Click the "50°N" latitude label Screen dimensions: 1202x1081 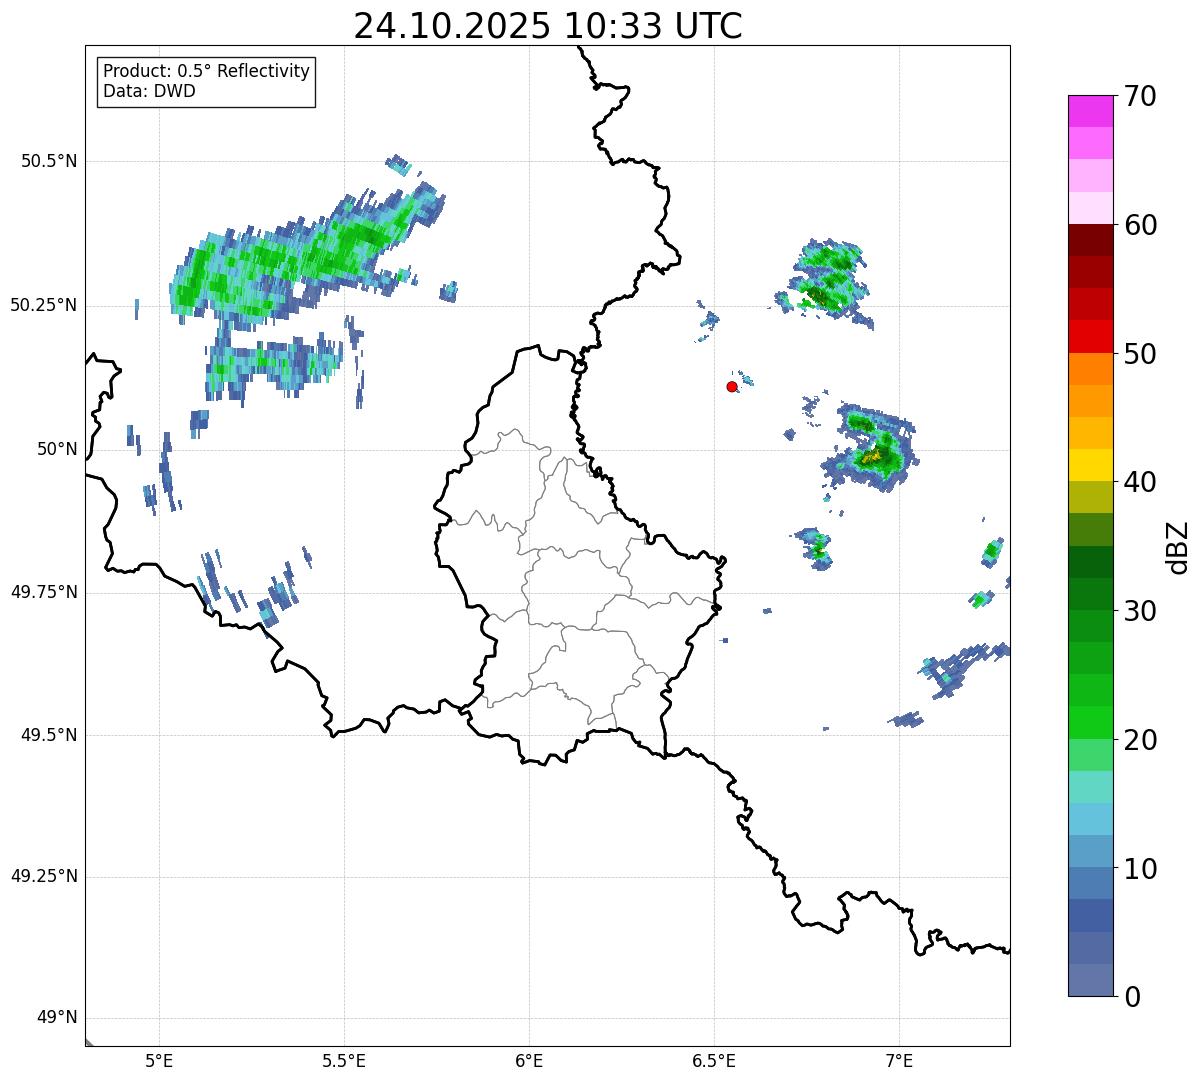(57, 449)
